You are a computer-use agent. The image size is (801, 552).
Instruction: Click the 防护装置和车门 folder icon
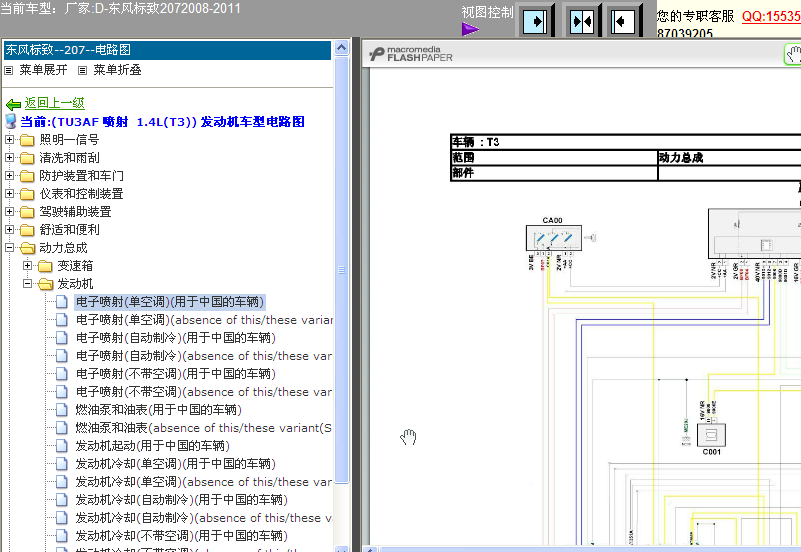[x=27, y=176]
